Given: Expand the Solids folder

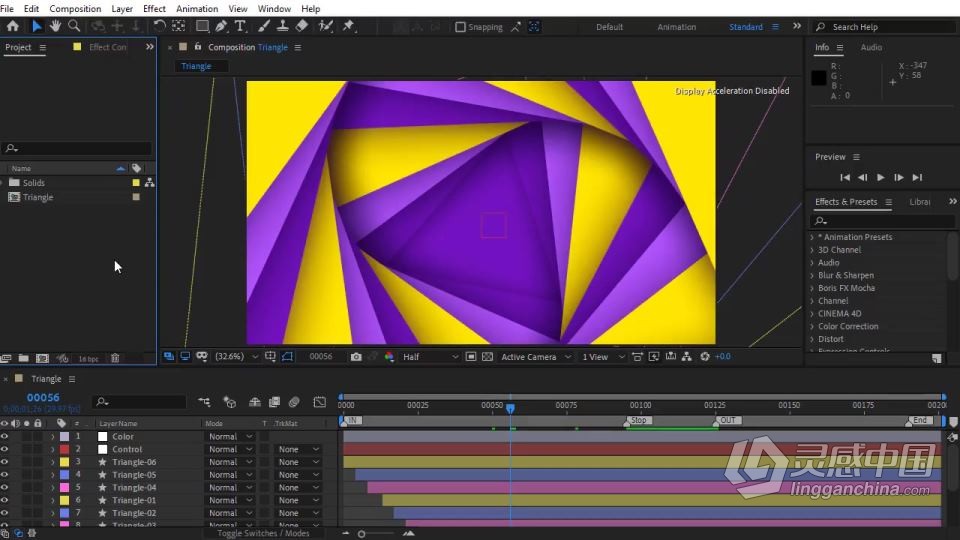Looking at the screenshot, I should [x=3, y=182].
